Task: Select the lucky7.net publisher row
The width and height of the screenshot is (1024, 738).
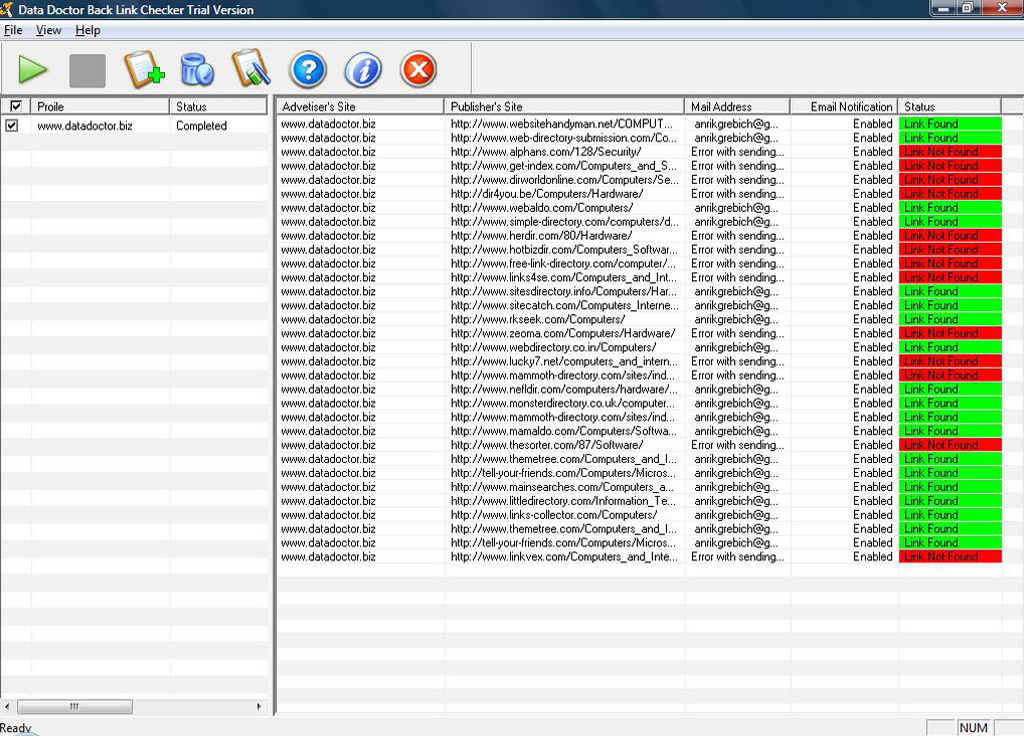Action: (x=640, y=361)
